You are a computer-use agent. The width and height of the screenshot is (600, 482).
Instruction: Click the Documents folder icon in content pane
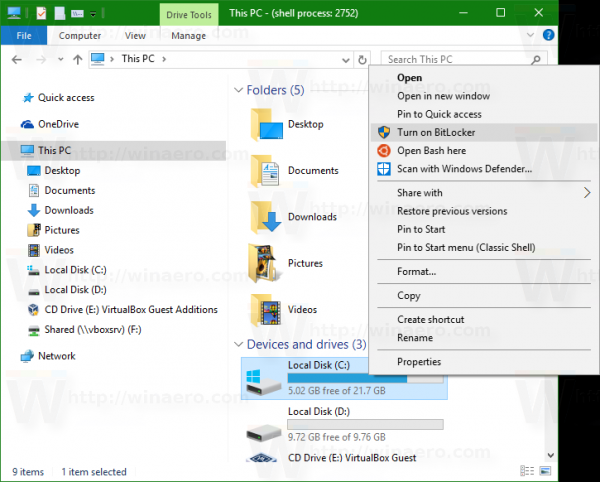click(265, 171)
